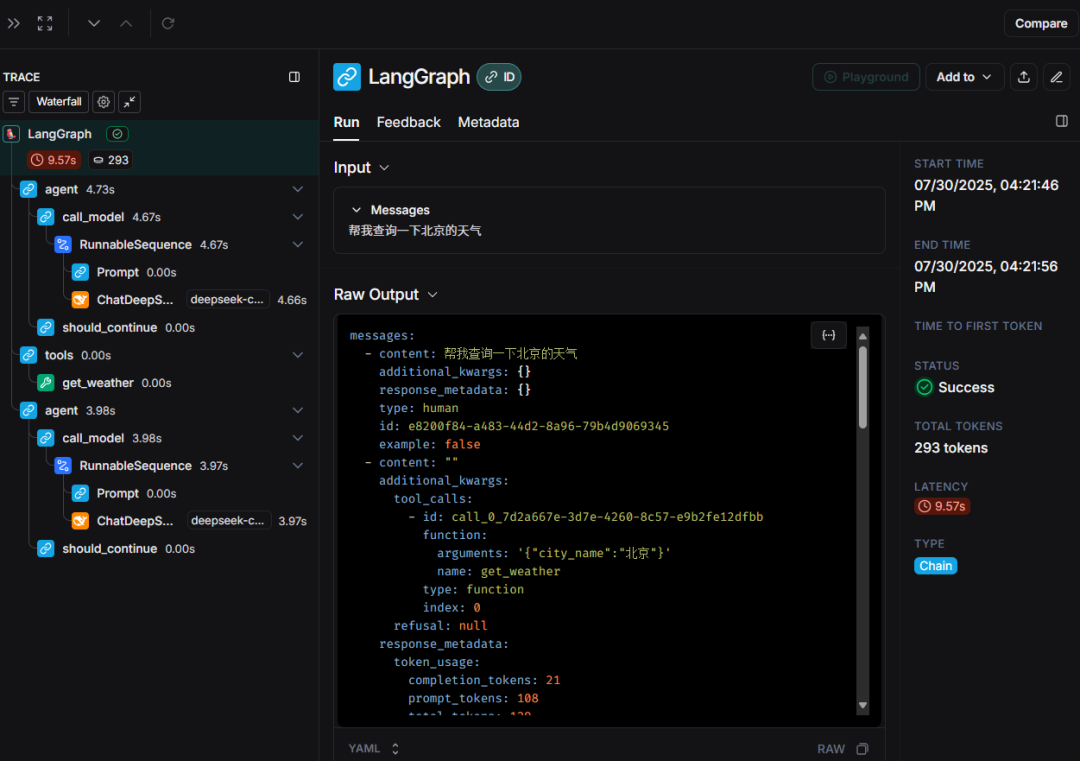Collapse the first agent node chevron
The width and height of the screenshot is (1080, 761).
coord(297,189)
